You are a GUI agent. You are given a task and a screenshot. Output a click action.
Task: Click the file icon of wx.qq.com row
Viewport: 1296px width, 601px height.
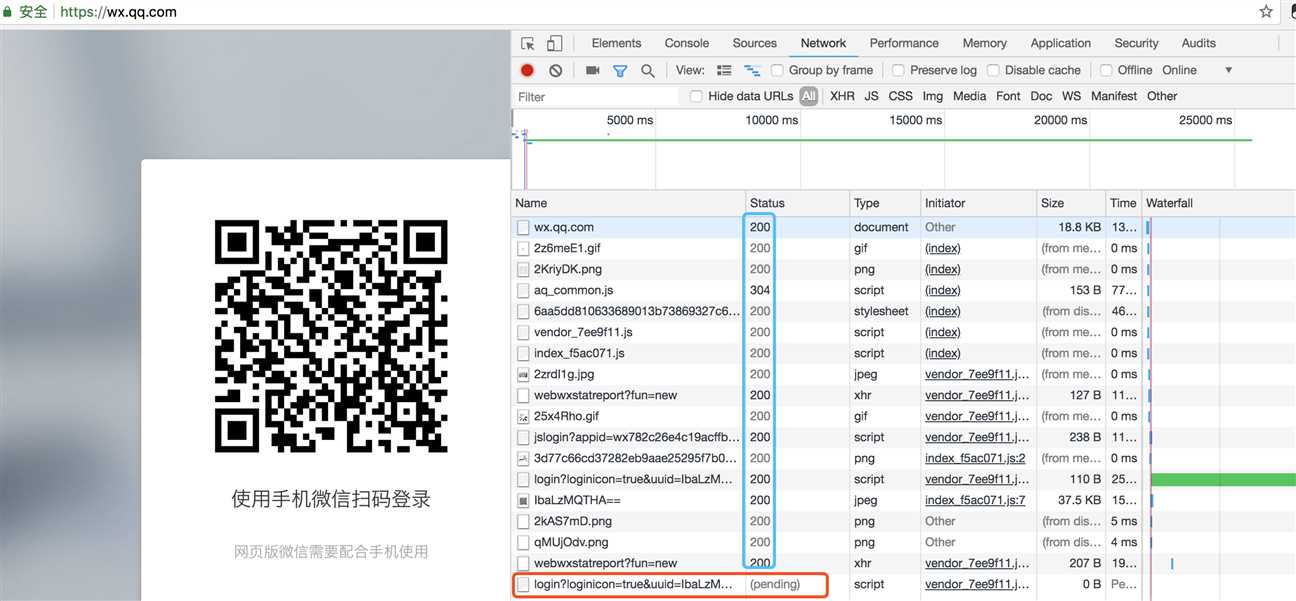coord(522,227)
